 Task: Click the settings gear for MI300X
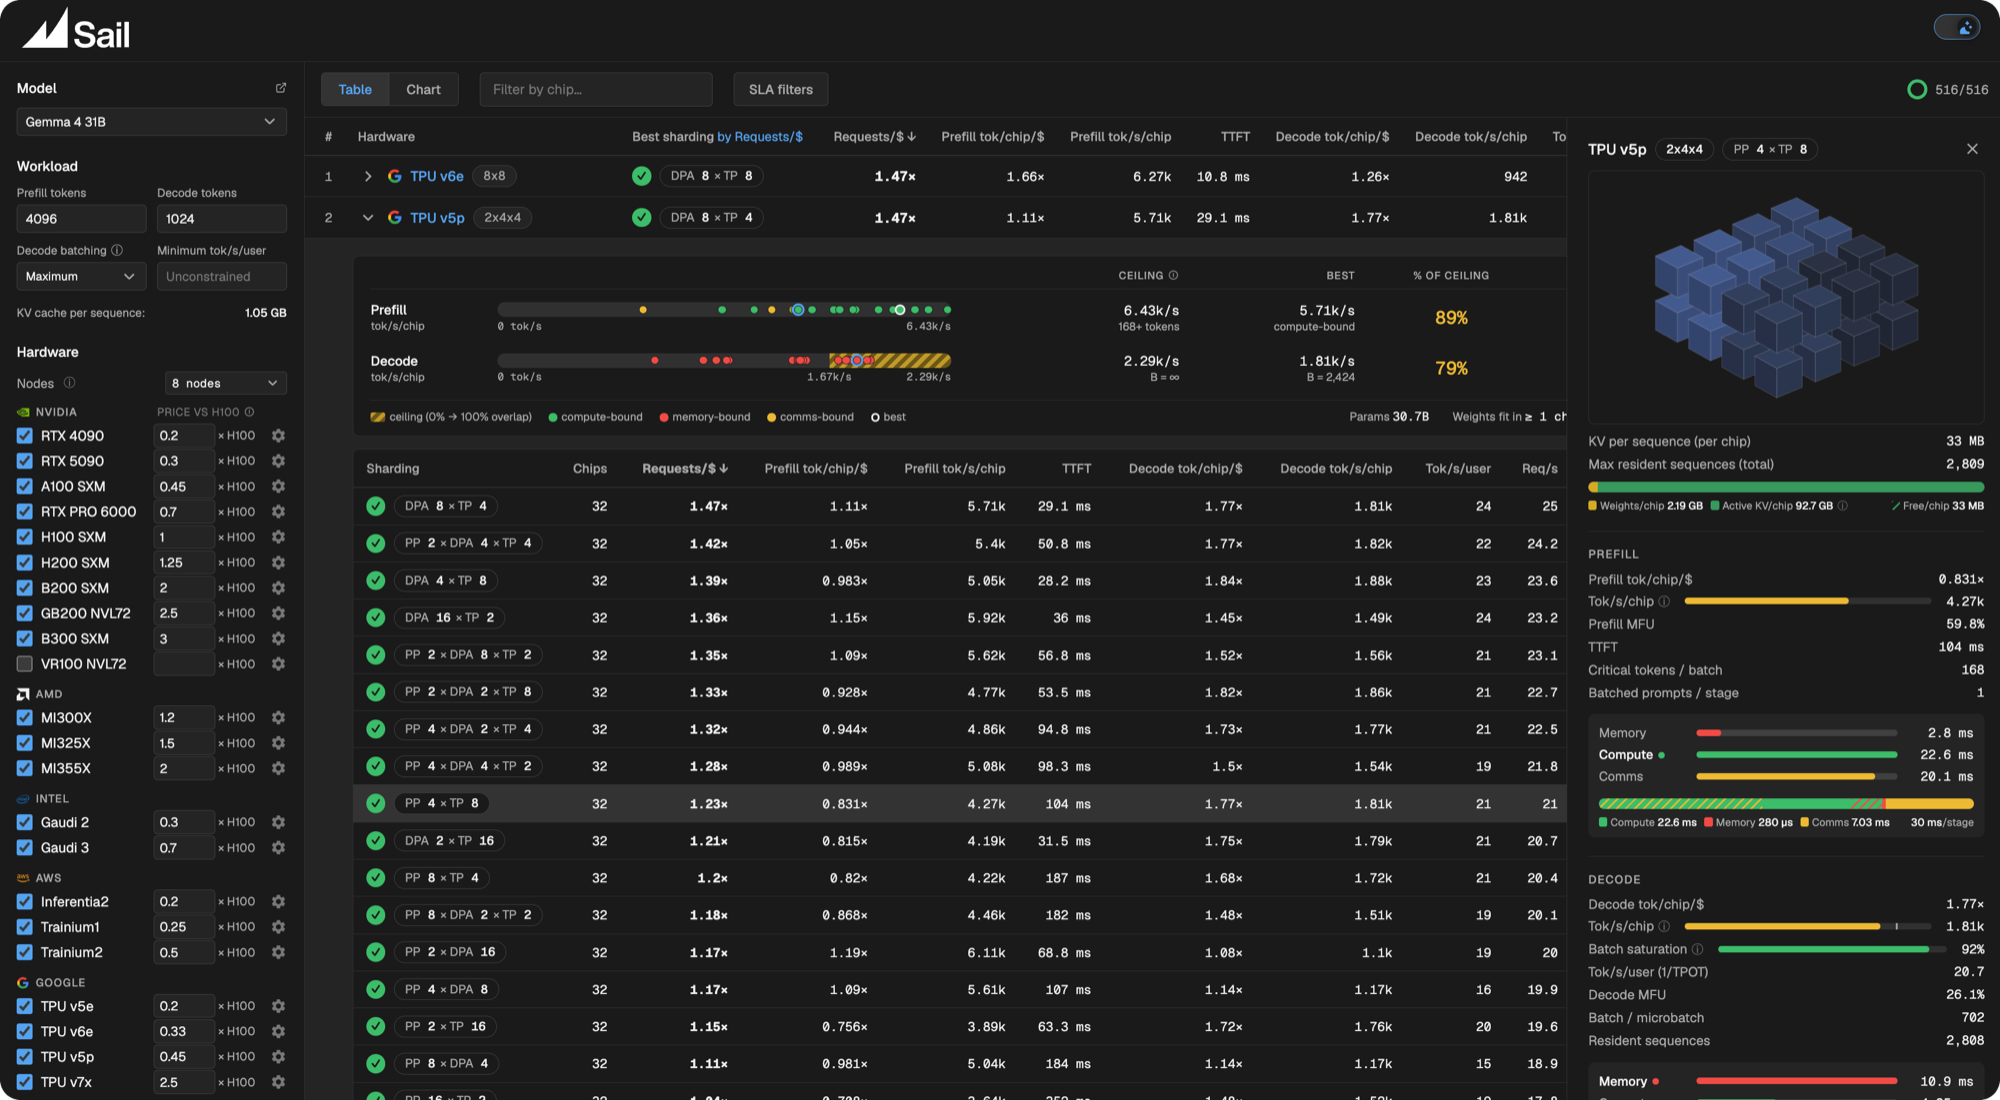[x=279, y=718]
